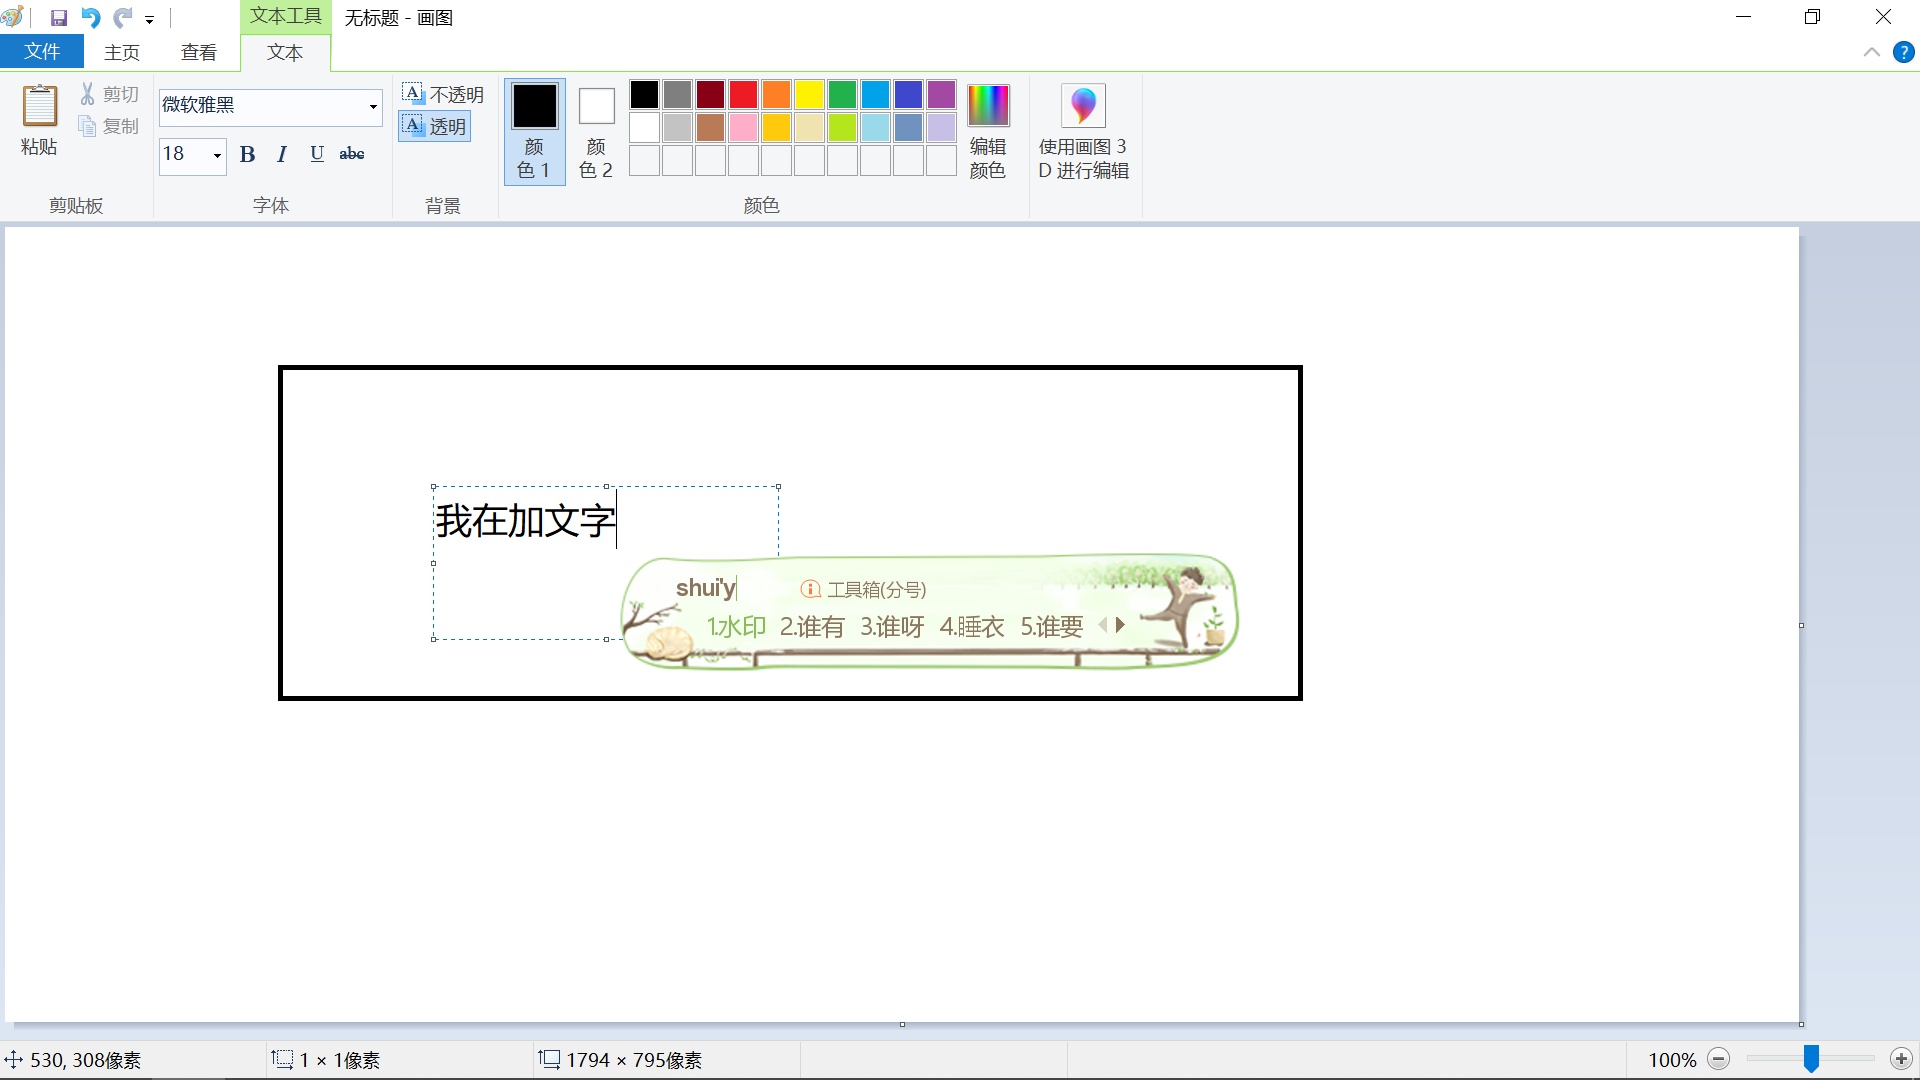Open Edit Colors rainbow icon
1920x1080 pixels.
click(x=988, y=106)
